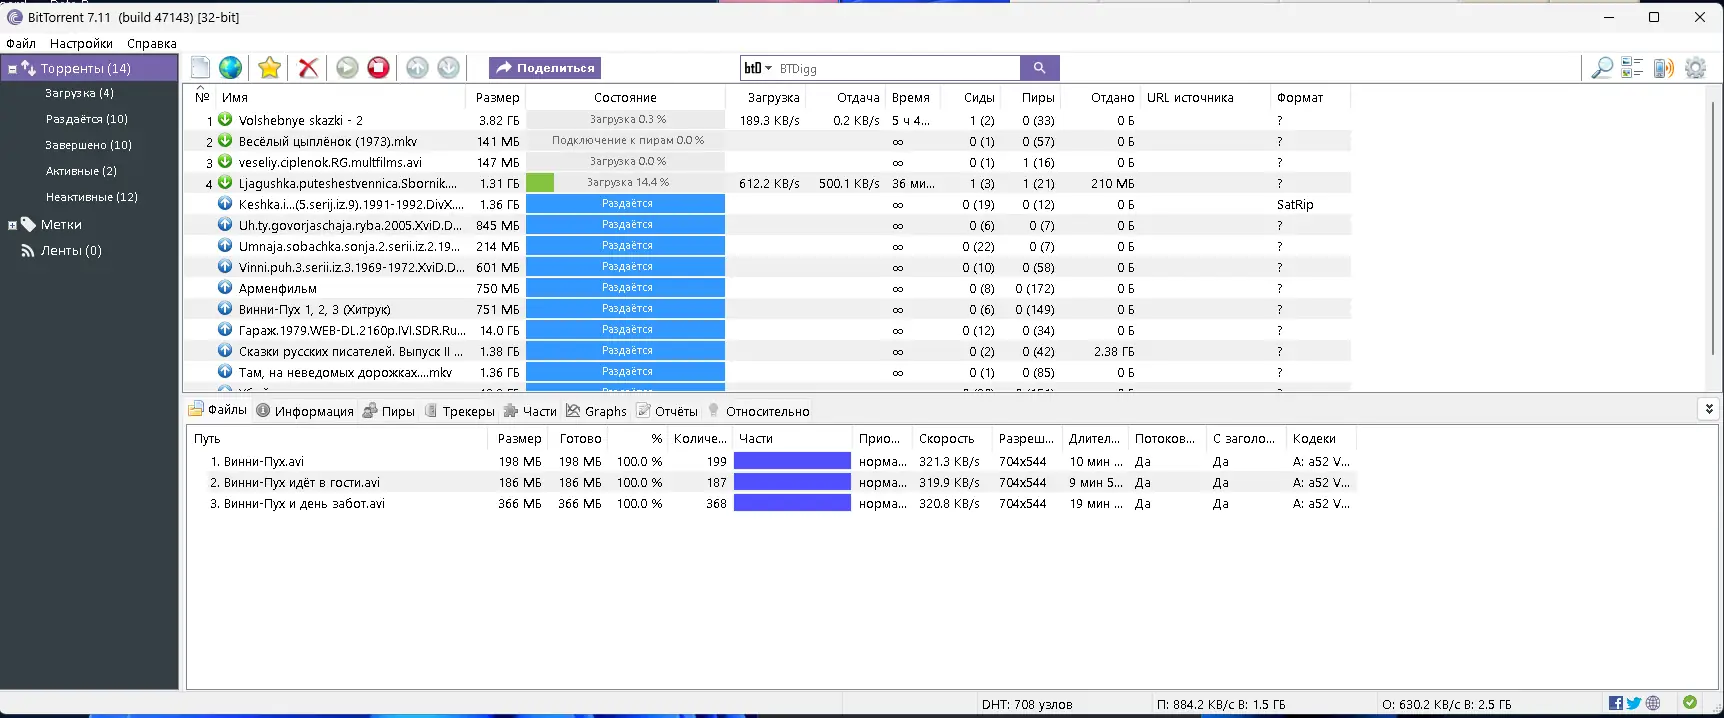Click the magnifying glass icon in right toolbar
Viewport: 1724px width, 718px height.
1602,68
